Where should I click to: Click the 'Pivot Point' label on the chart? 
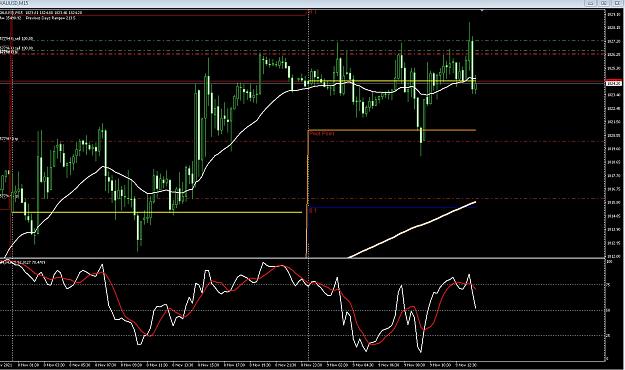point(322,134)
